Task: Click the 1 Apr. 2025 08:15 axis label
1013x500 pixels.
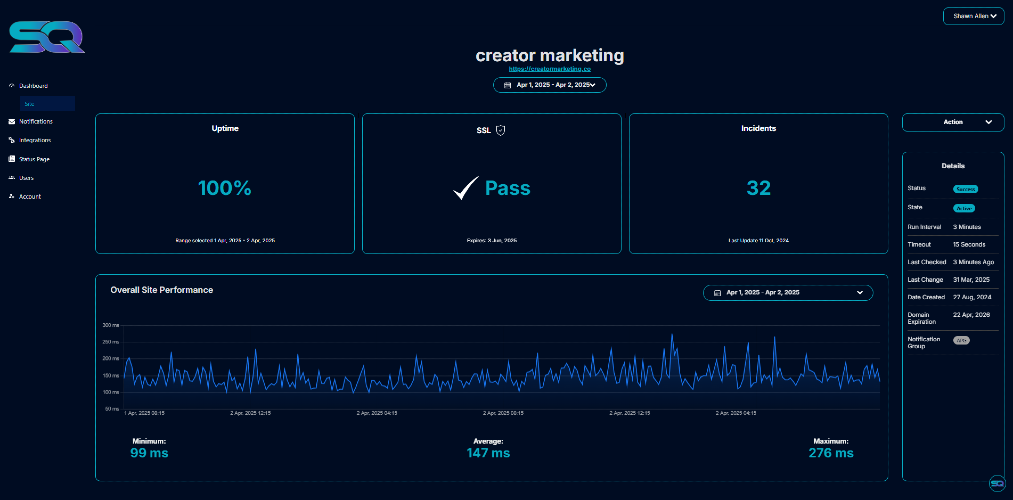Action: 144,412
